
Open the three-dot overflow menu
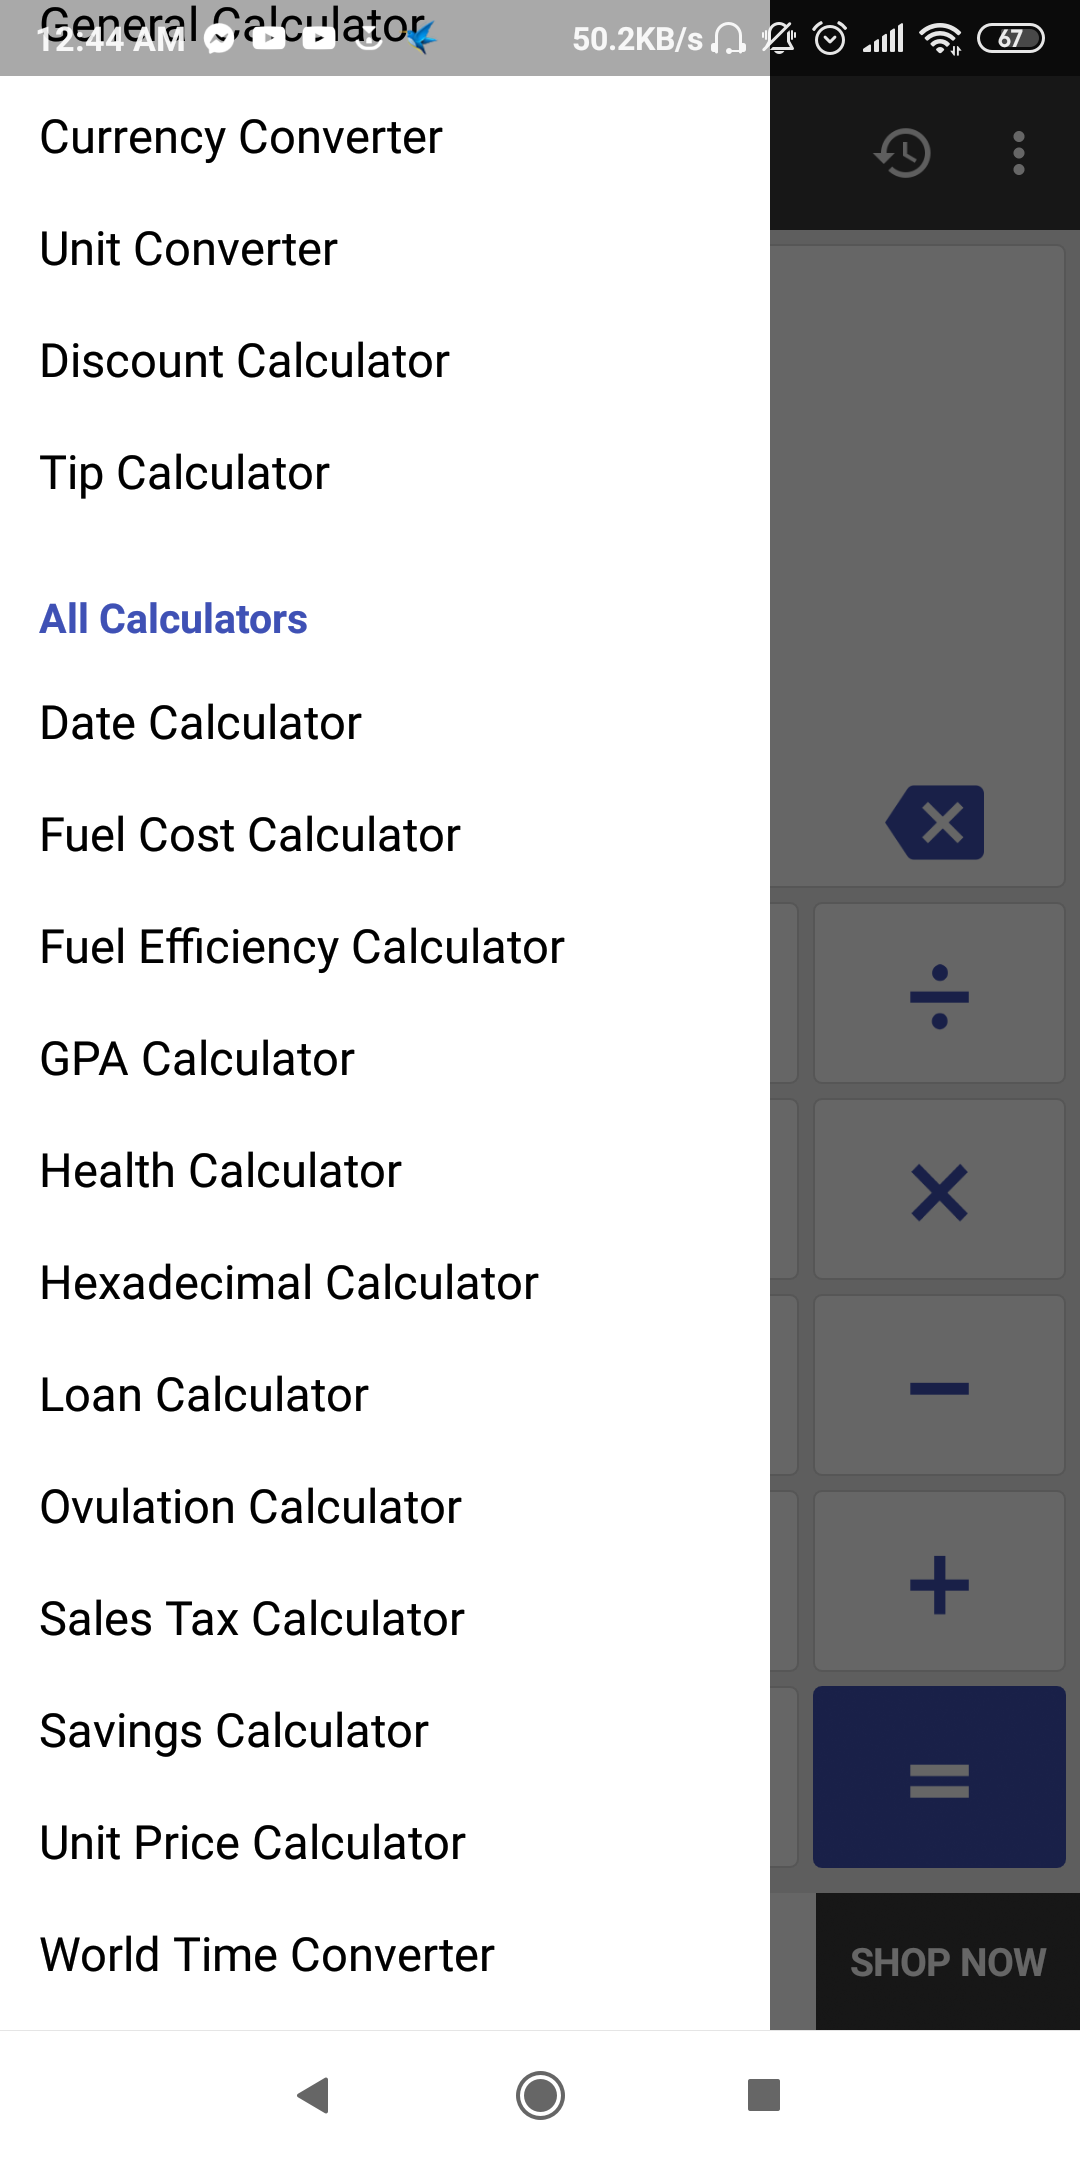(x=1019, y=153)
